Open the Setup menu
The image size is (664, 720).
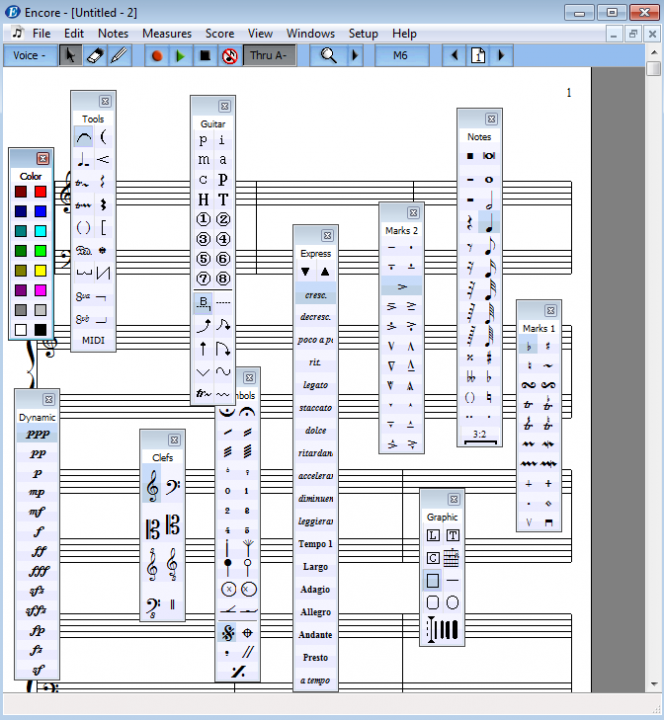coord(363,34)
